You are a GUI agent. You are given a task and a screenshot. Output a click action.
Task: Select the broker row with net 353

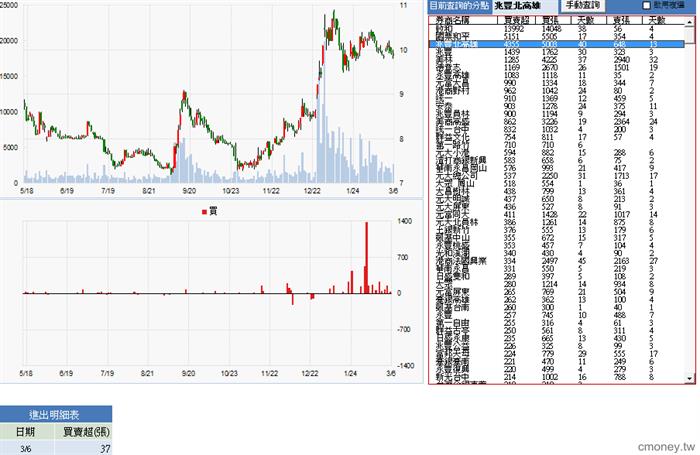[557, 246]
